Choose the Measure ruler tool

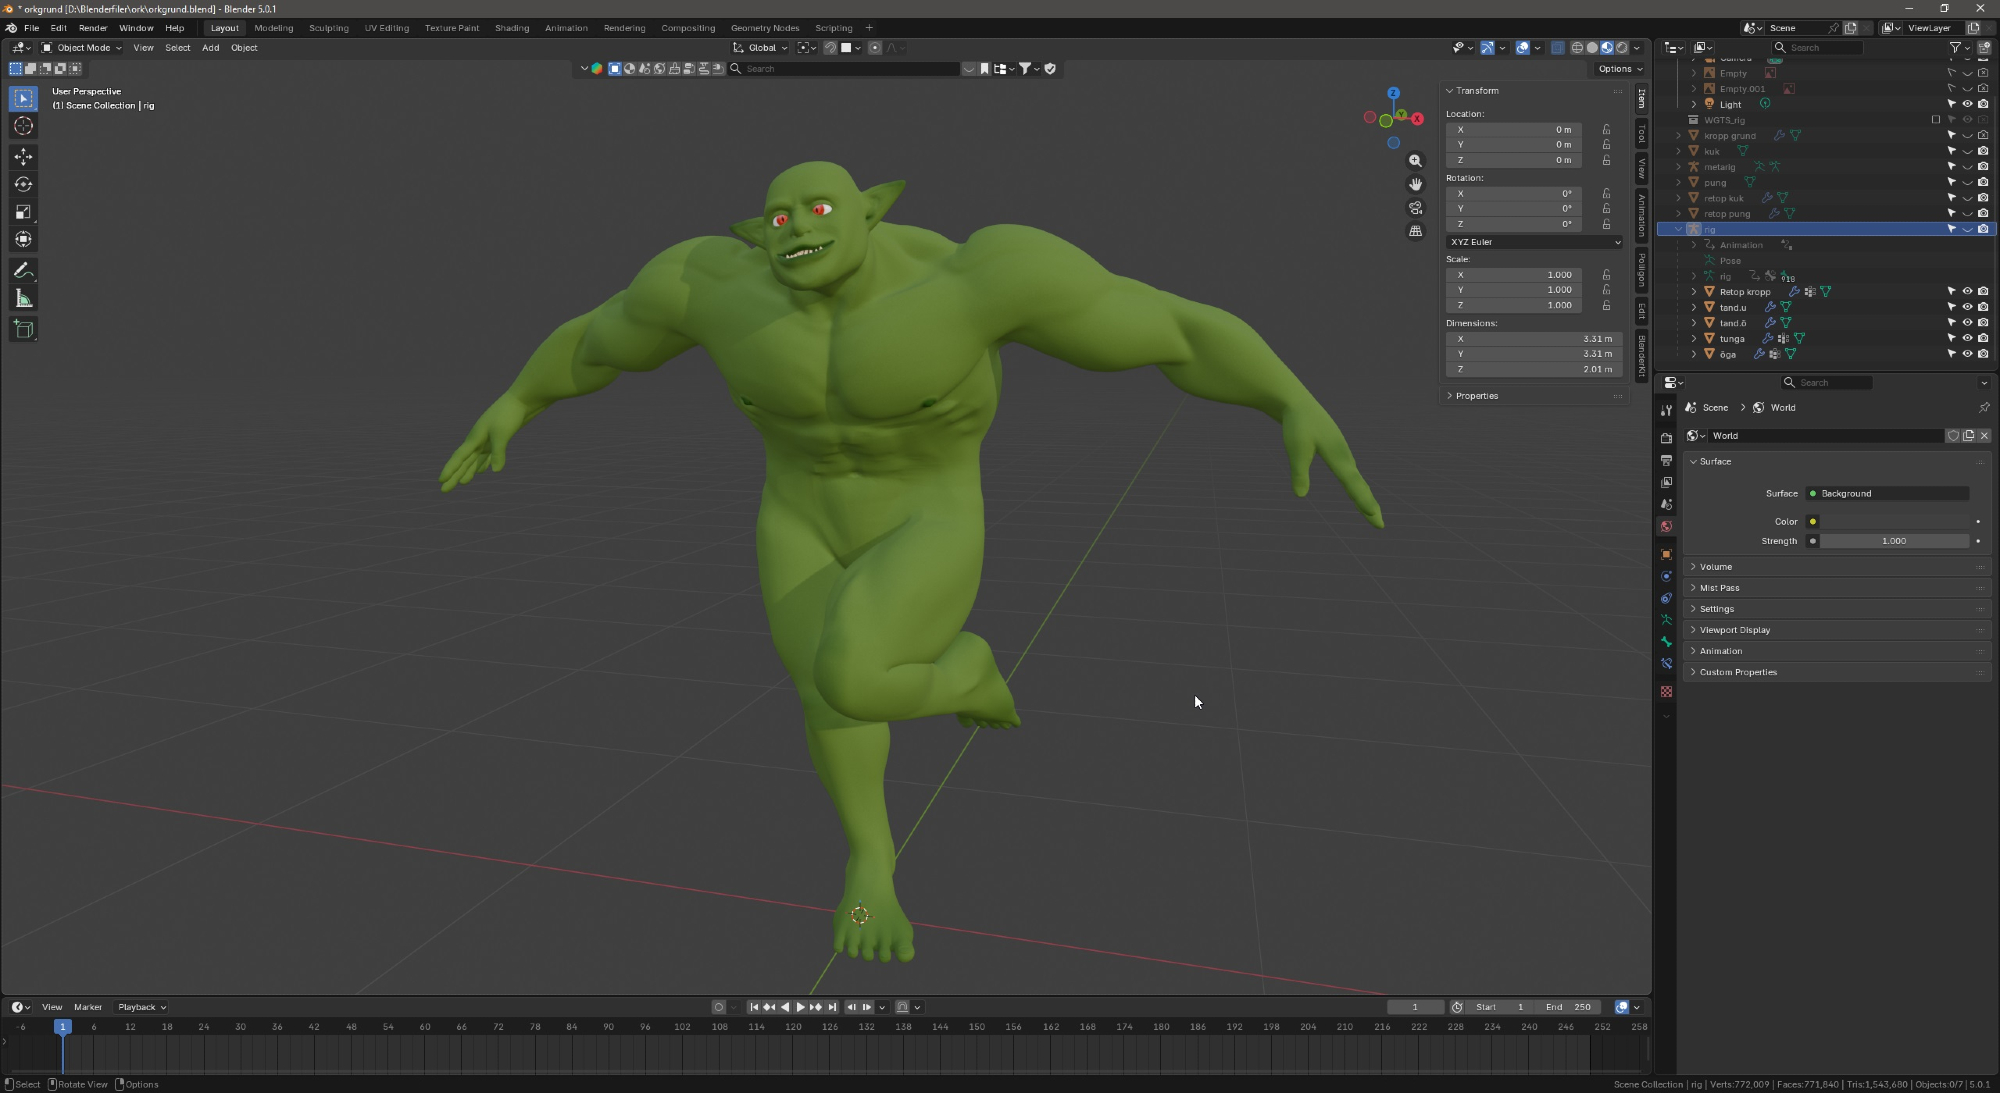pyautogui.click(x=23, y=299)
